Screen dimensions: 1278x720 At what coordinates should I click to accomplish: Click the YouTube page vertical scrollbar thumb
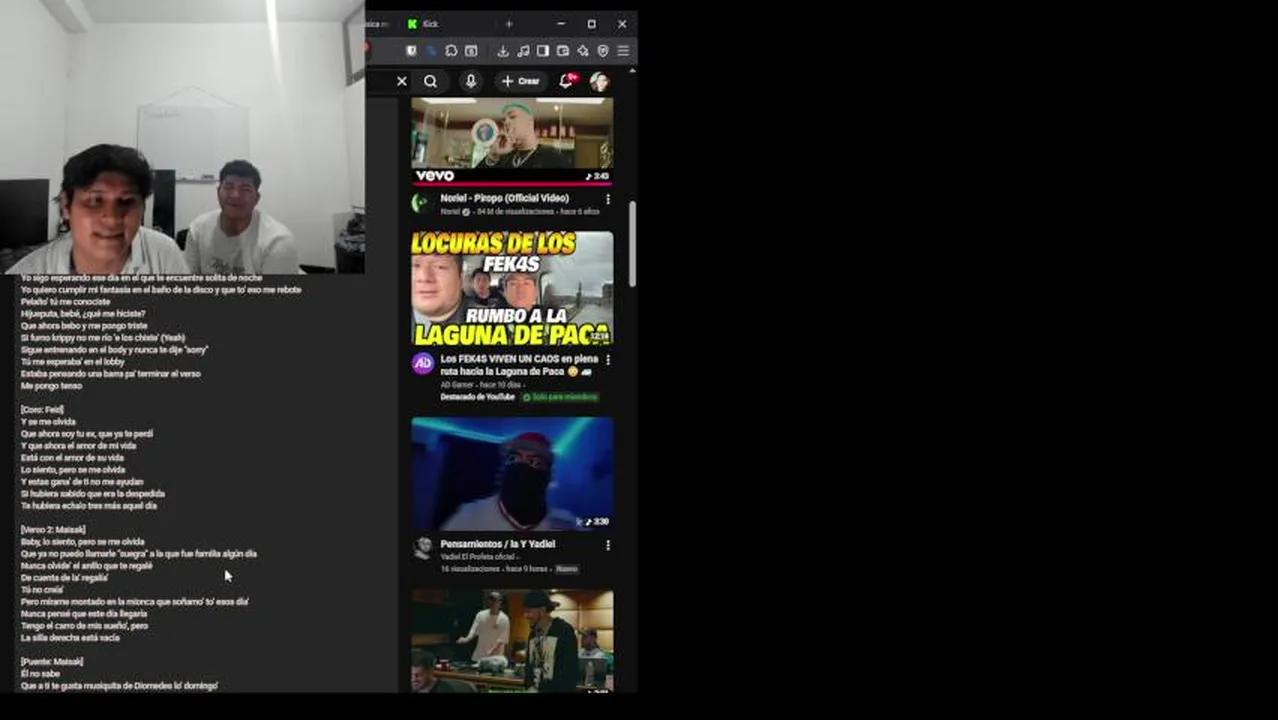(x=632, y=244)
